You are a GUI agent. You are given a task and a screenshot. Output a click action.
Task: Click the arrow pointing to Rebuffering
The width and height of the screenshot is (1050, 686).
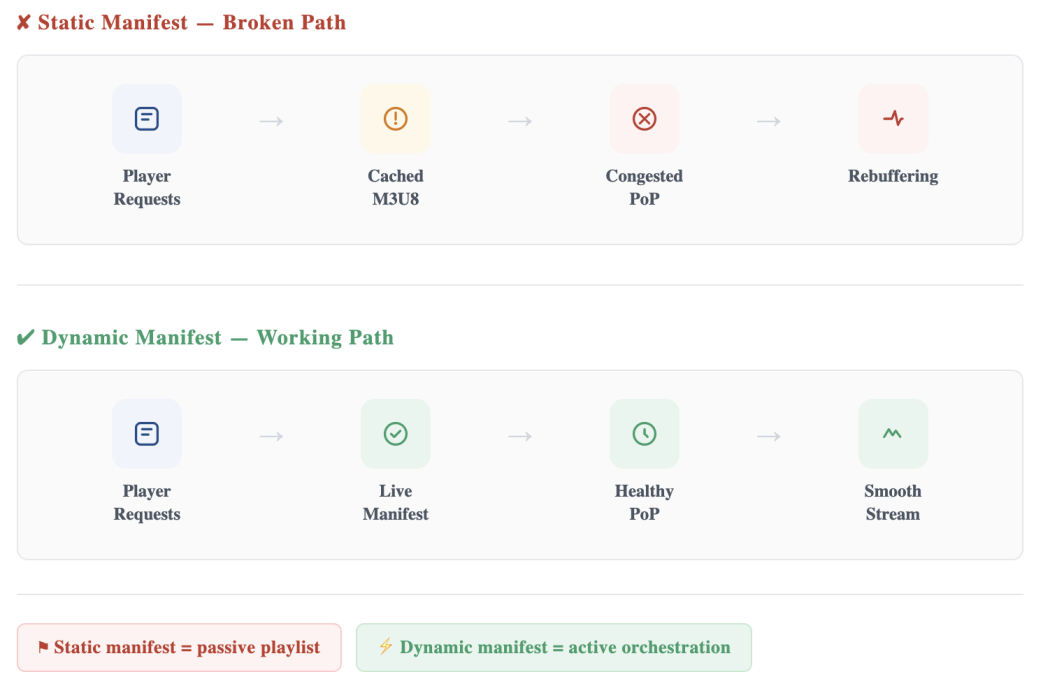[769, 121]
